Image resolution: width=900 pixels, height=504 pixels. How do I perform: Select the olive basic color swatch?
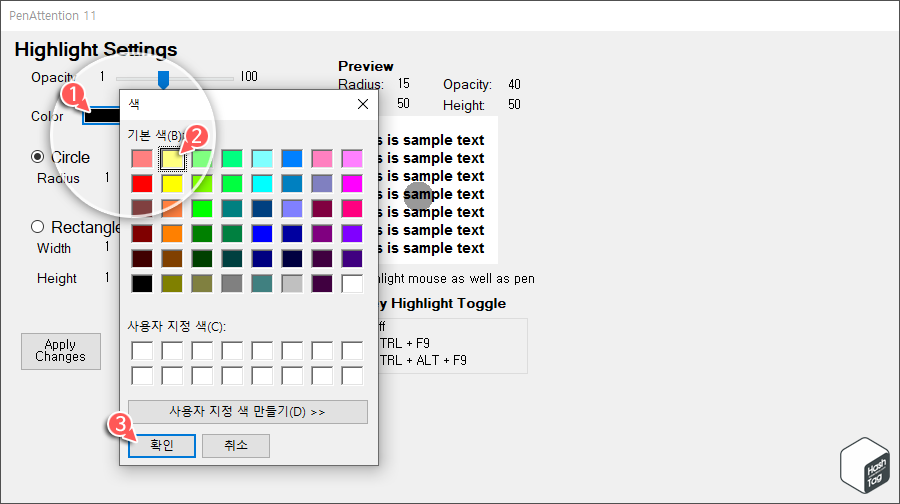click(x=172, y=284)
